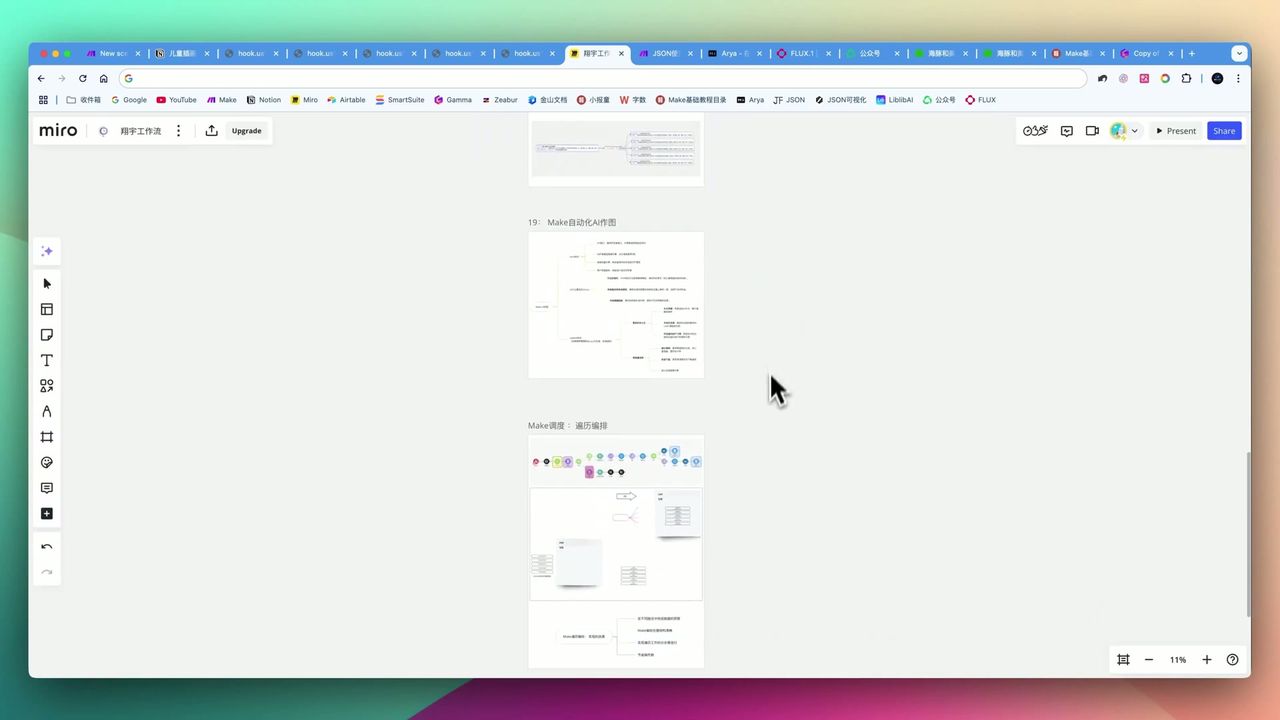This screenshot has width=1280, height=720.
Task: Open the Airtable bookmark
Action: (346, 100)
